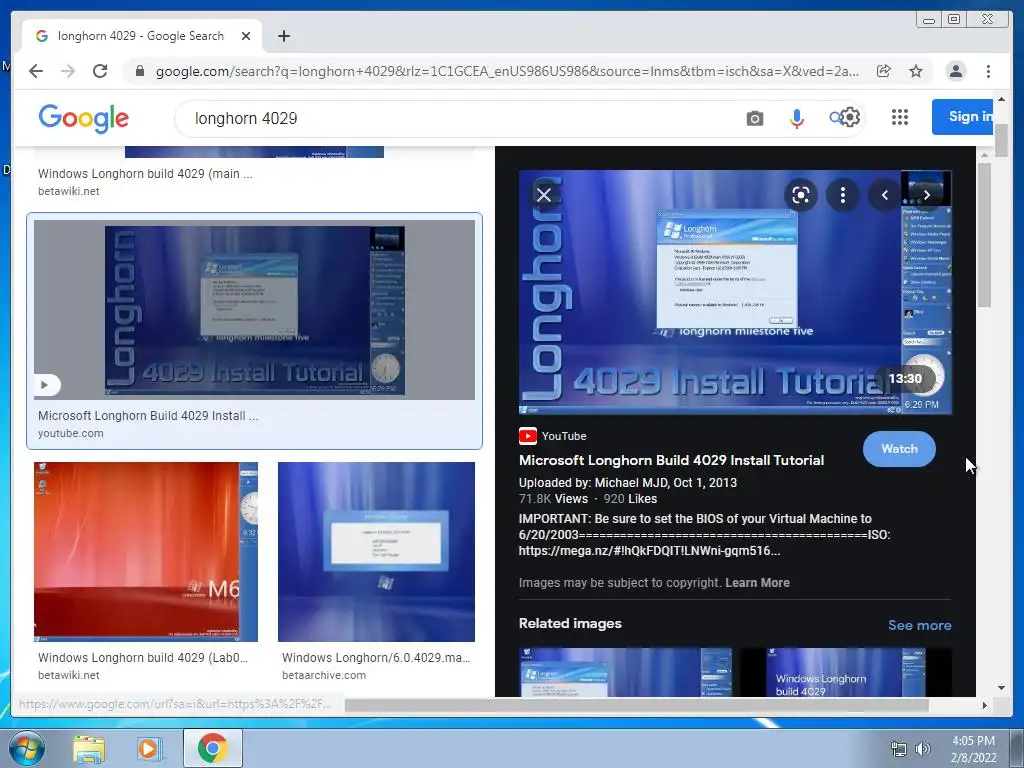Viewport: 1024px width, 768px height.
Task: Bookmark this page with the star
Action: pos(916,71)
